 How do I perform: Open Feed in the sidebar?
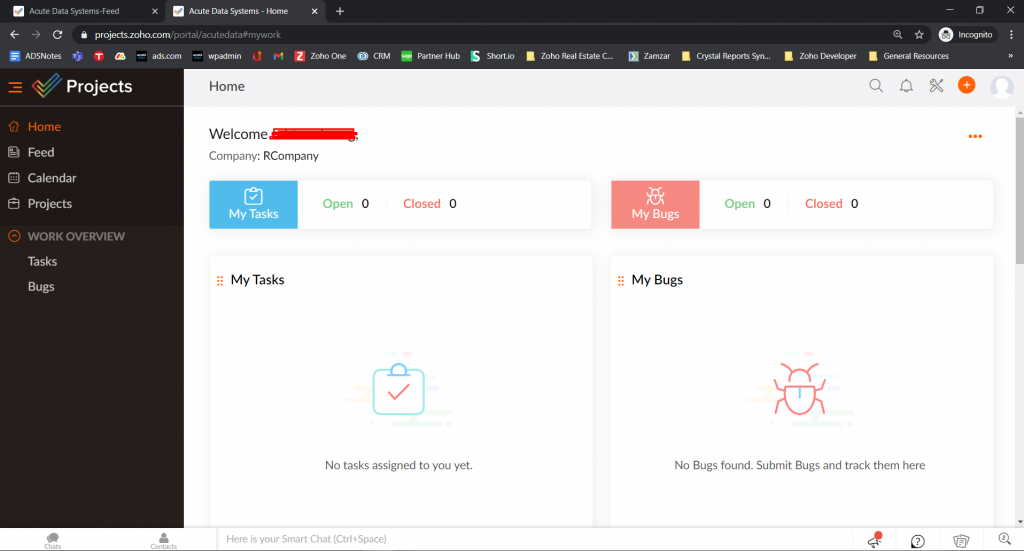pyautogui.click(x=40, y=152)
